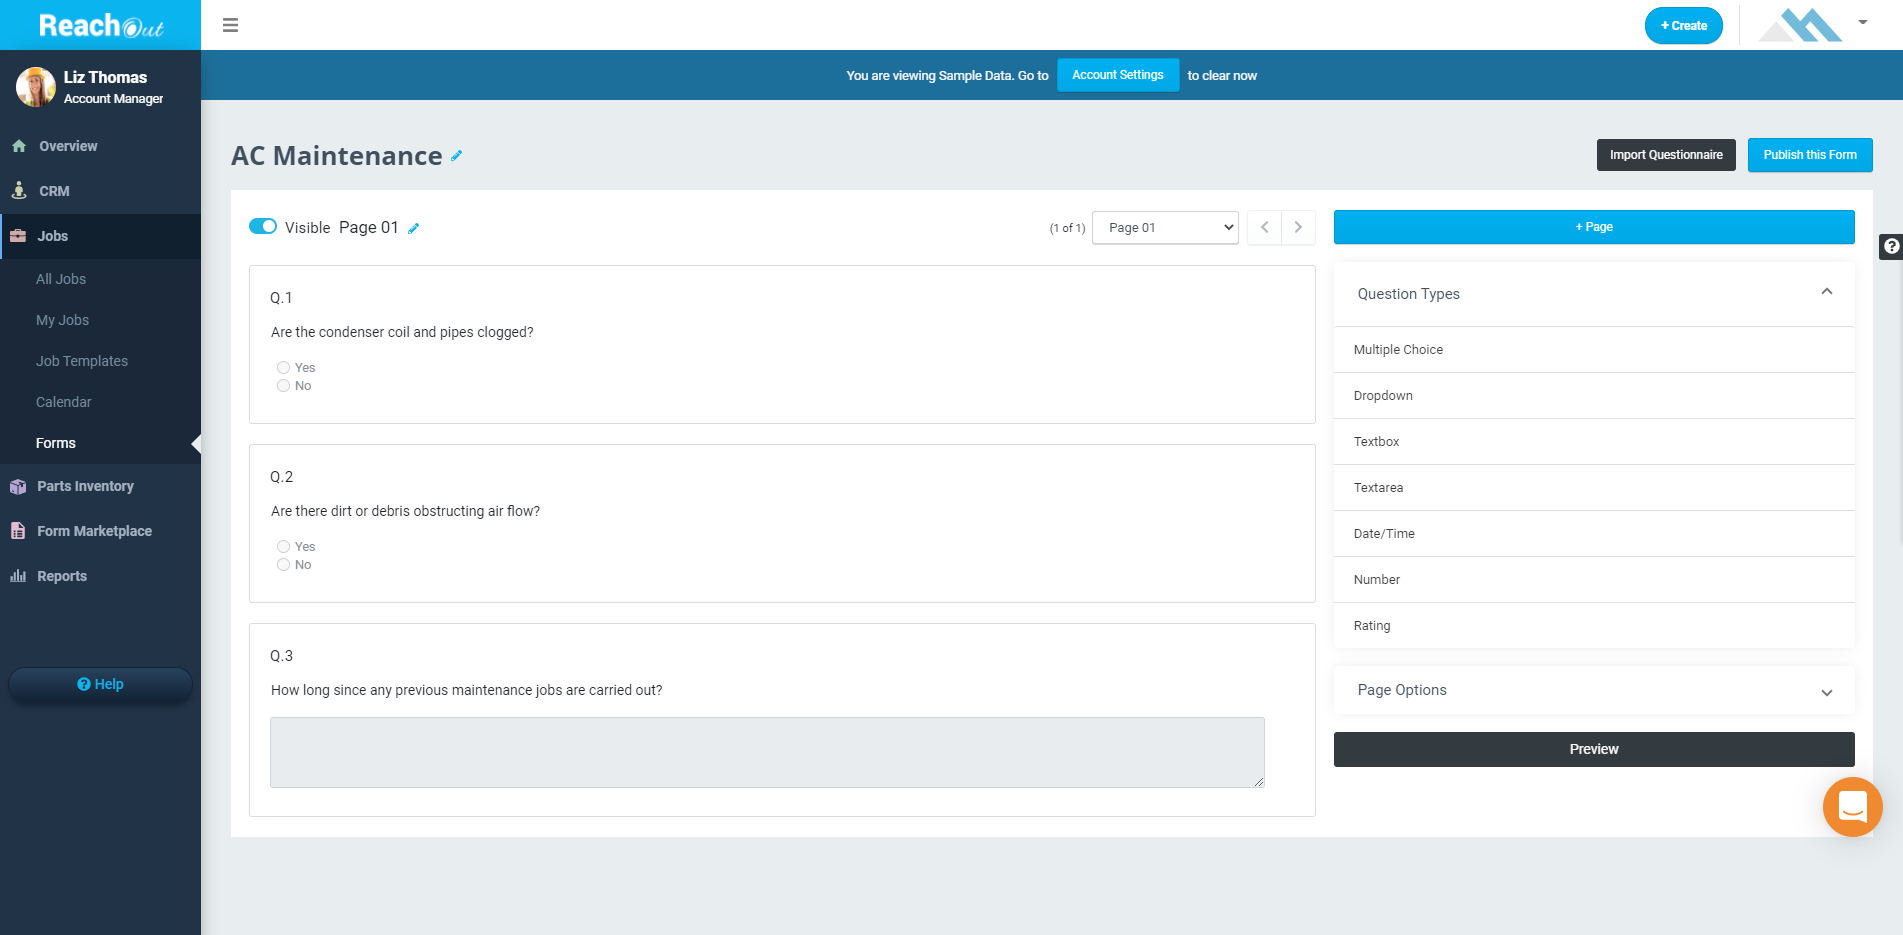Image resolution: width=1903 pixels, height=935 pixels.
Task: Select Yes for the condenser coil question
Action: click(283, 367)
